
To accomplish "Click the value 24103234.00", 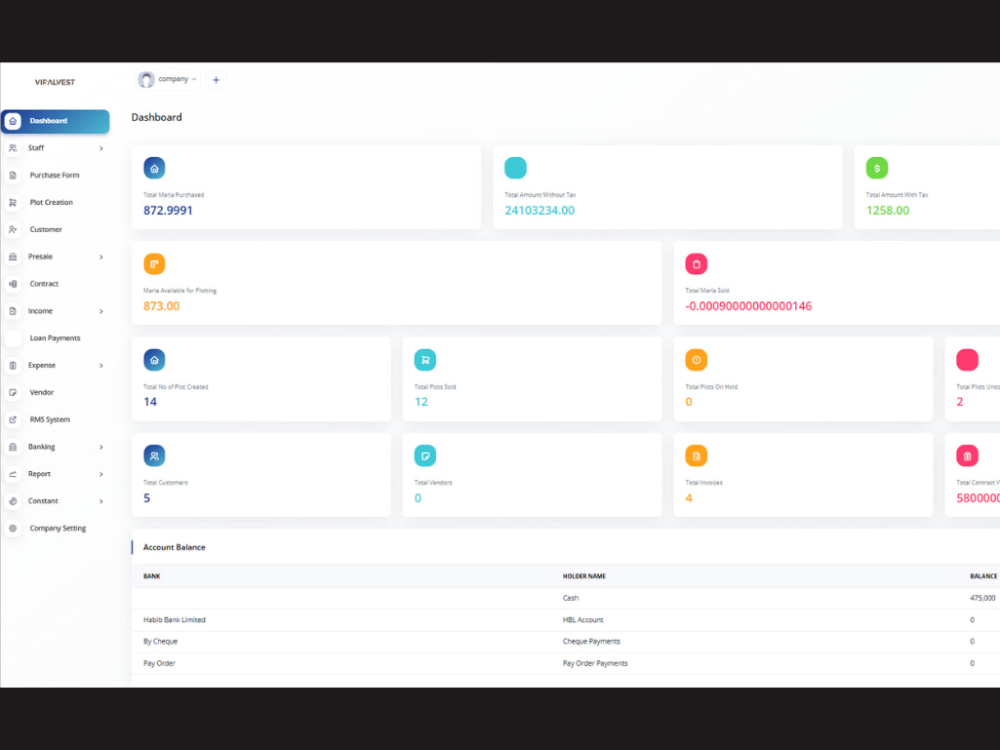I will pyautogui.click(x=540, y=210).
